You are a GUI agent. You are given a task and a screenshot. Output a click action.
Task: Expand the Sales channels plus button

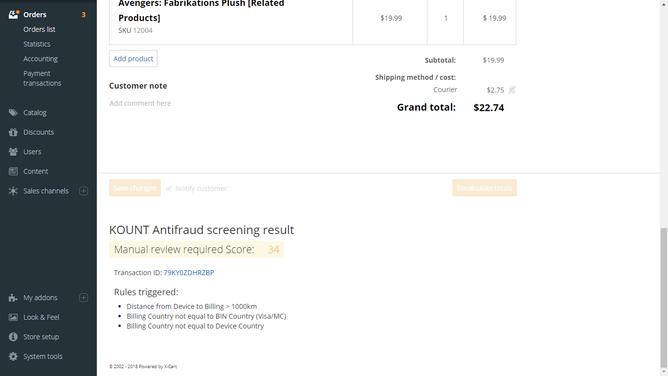click(84, 191)
